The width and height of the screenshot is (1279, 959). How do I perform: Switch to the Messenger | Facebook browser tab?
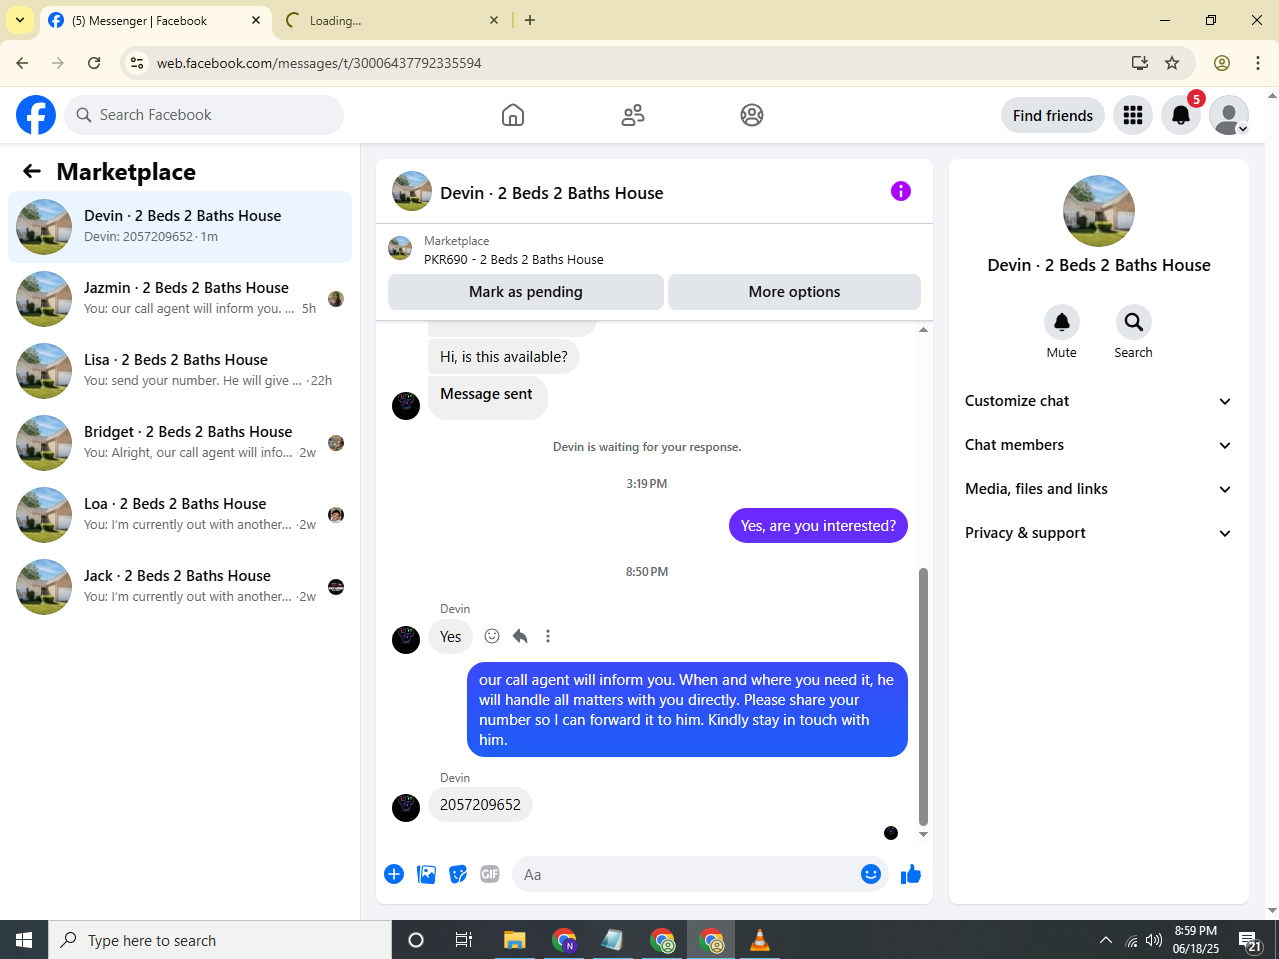155,20
